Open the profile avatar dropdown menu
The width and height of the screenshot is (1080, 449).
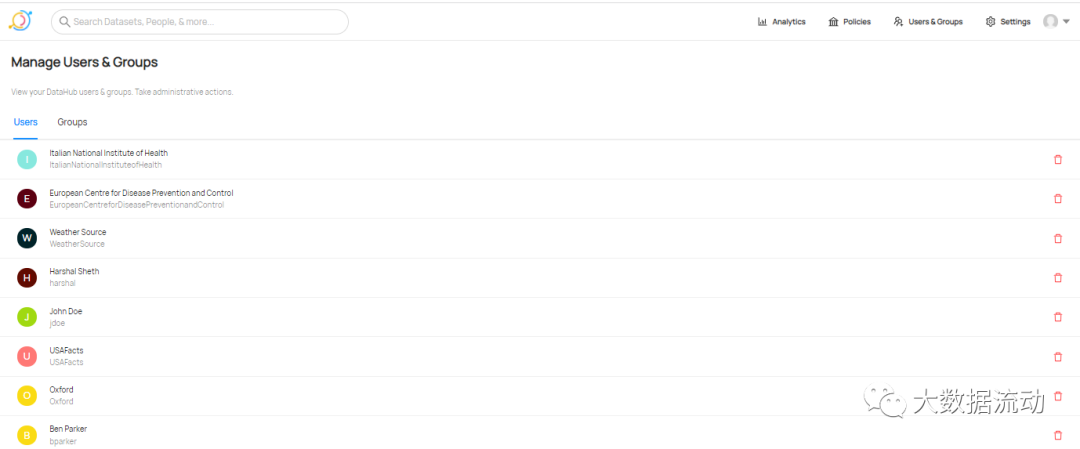pyautogui.click(x=1056, y=21)
